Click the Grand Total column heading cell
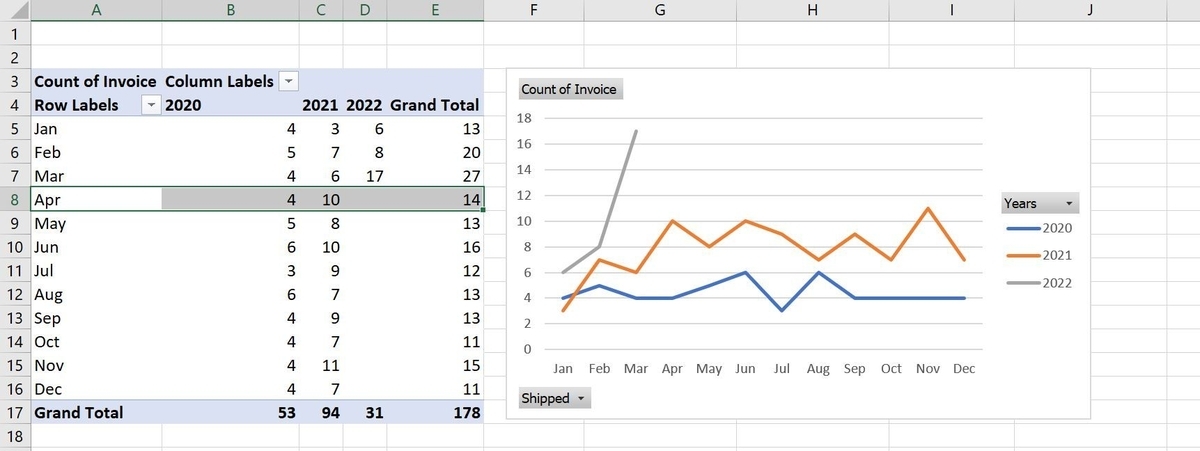Viewport: 1200px width, 451px height. click(x=434, y=105)
